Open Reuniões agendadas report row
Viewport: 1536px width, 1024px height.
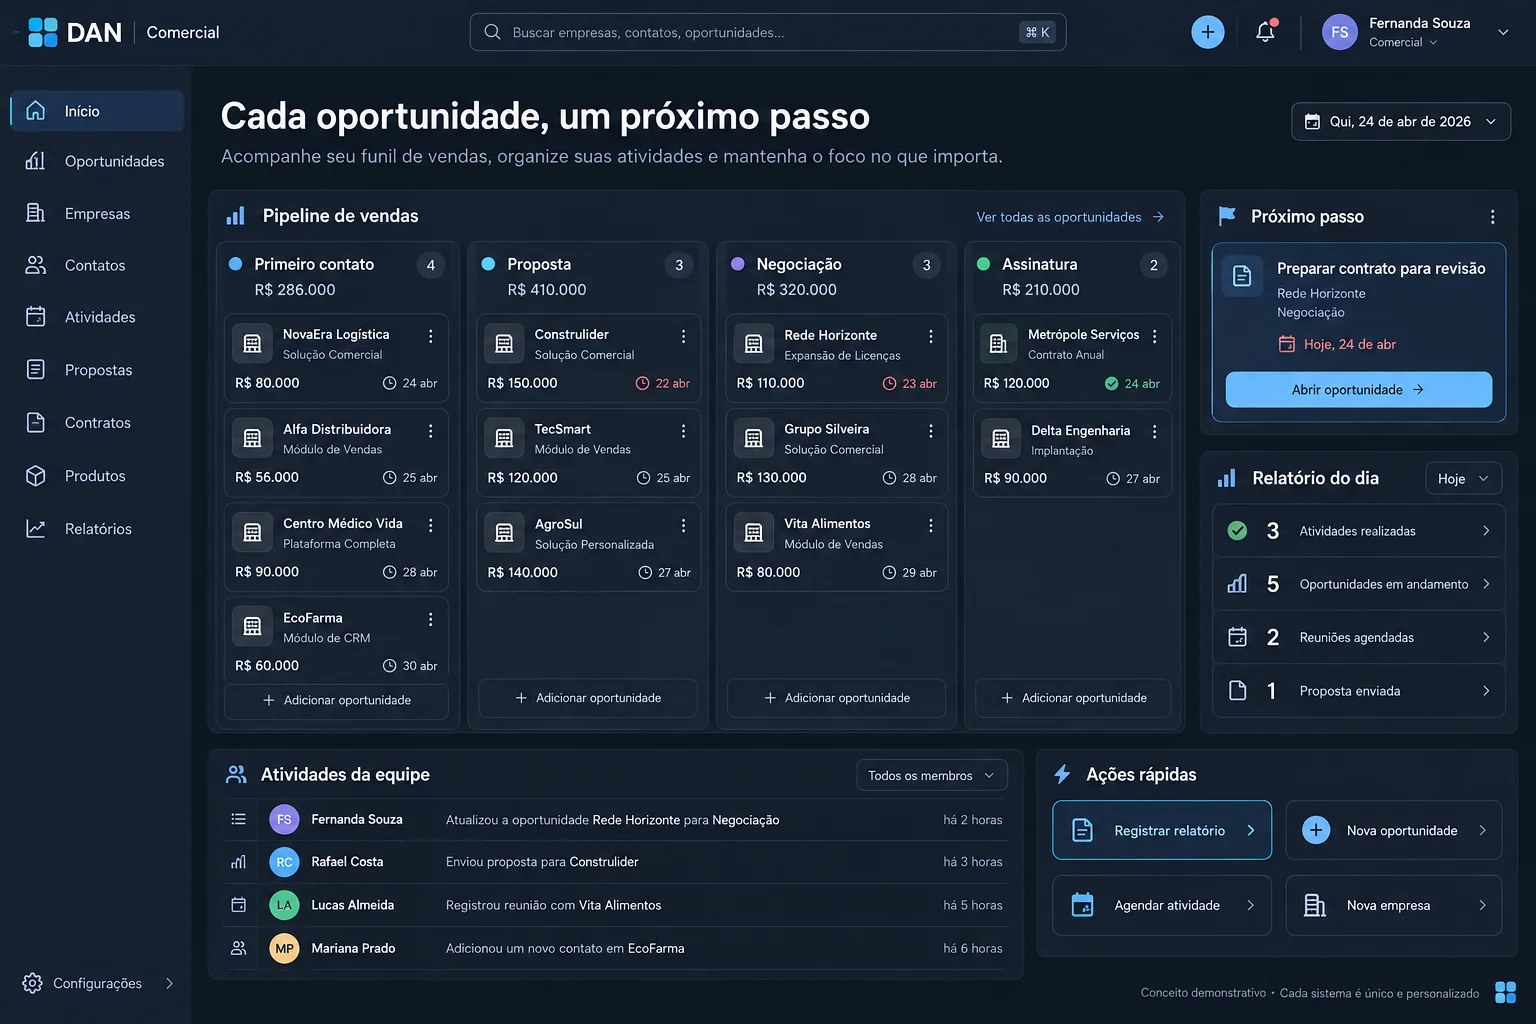[1359, 637]
